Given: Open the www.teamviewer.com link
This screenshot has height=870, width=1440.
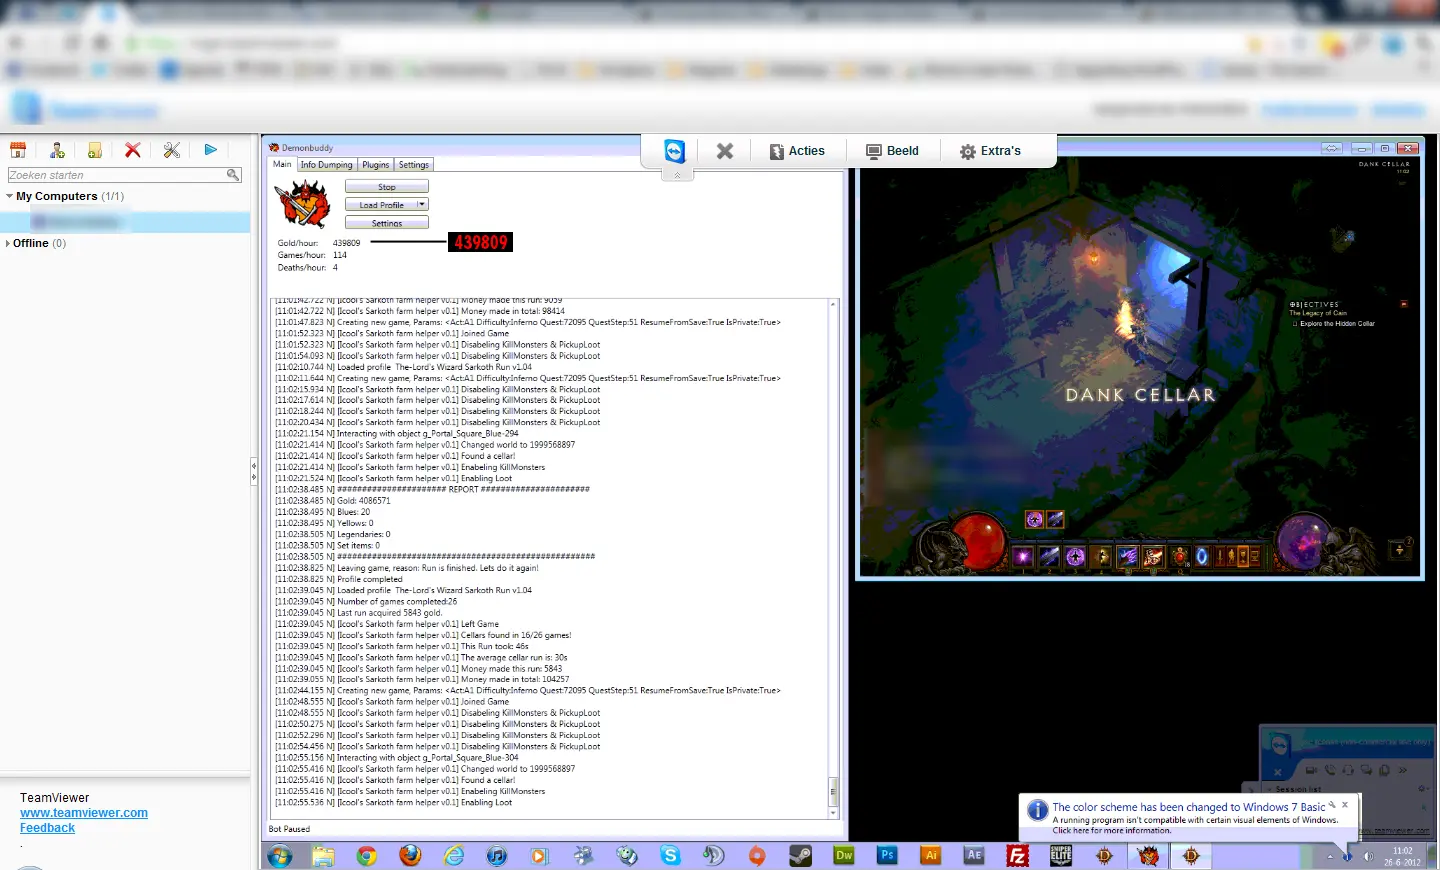Looking at the screenshot, I should (84, 813).
